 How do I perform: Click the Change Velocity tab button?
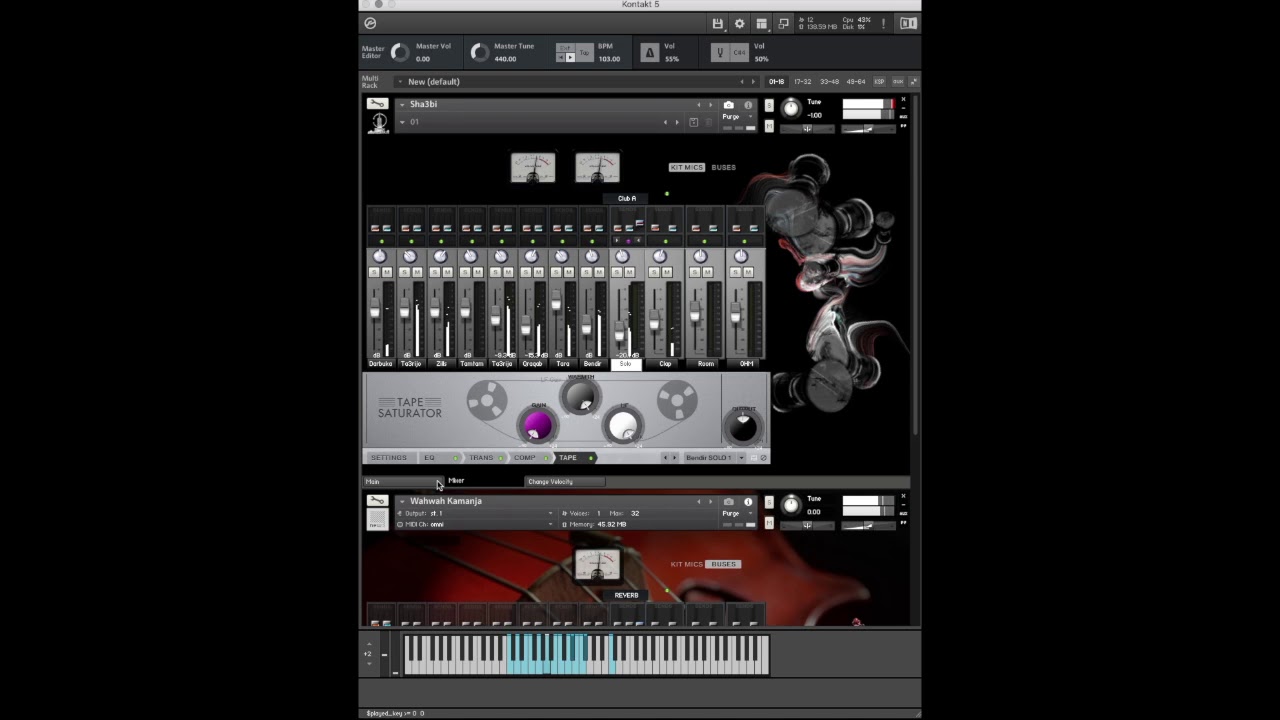(x=565, y=482)
